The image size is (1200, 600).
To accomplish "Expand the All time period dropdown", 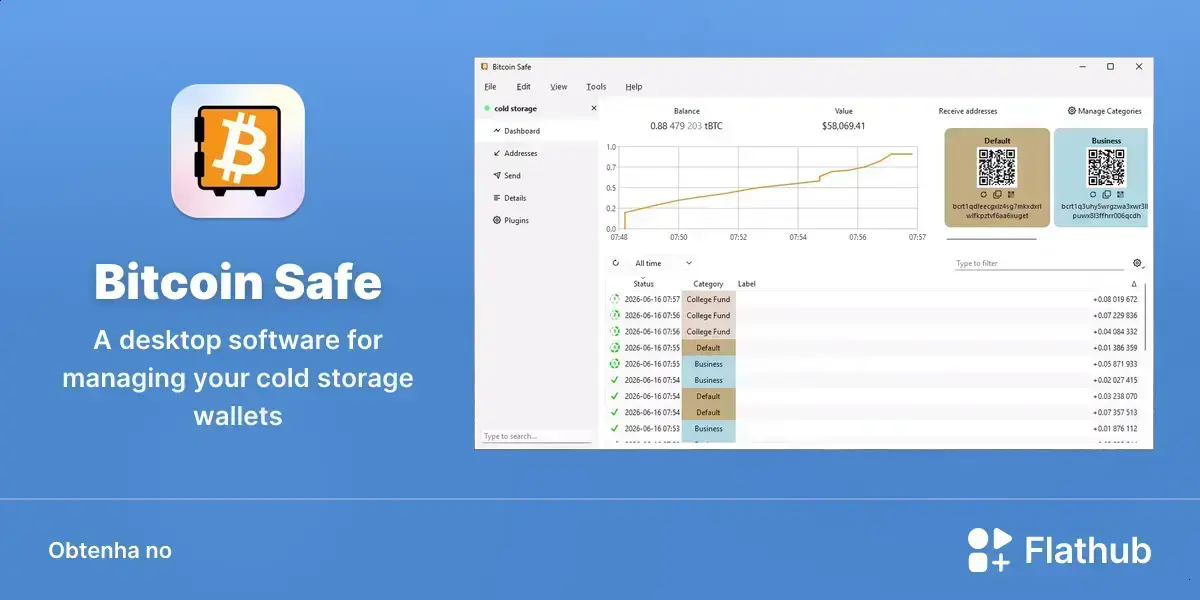I will (663, 263).
